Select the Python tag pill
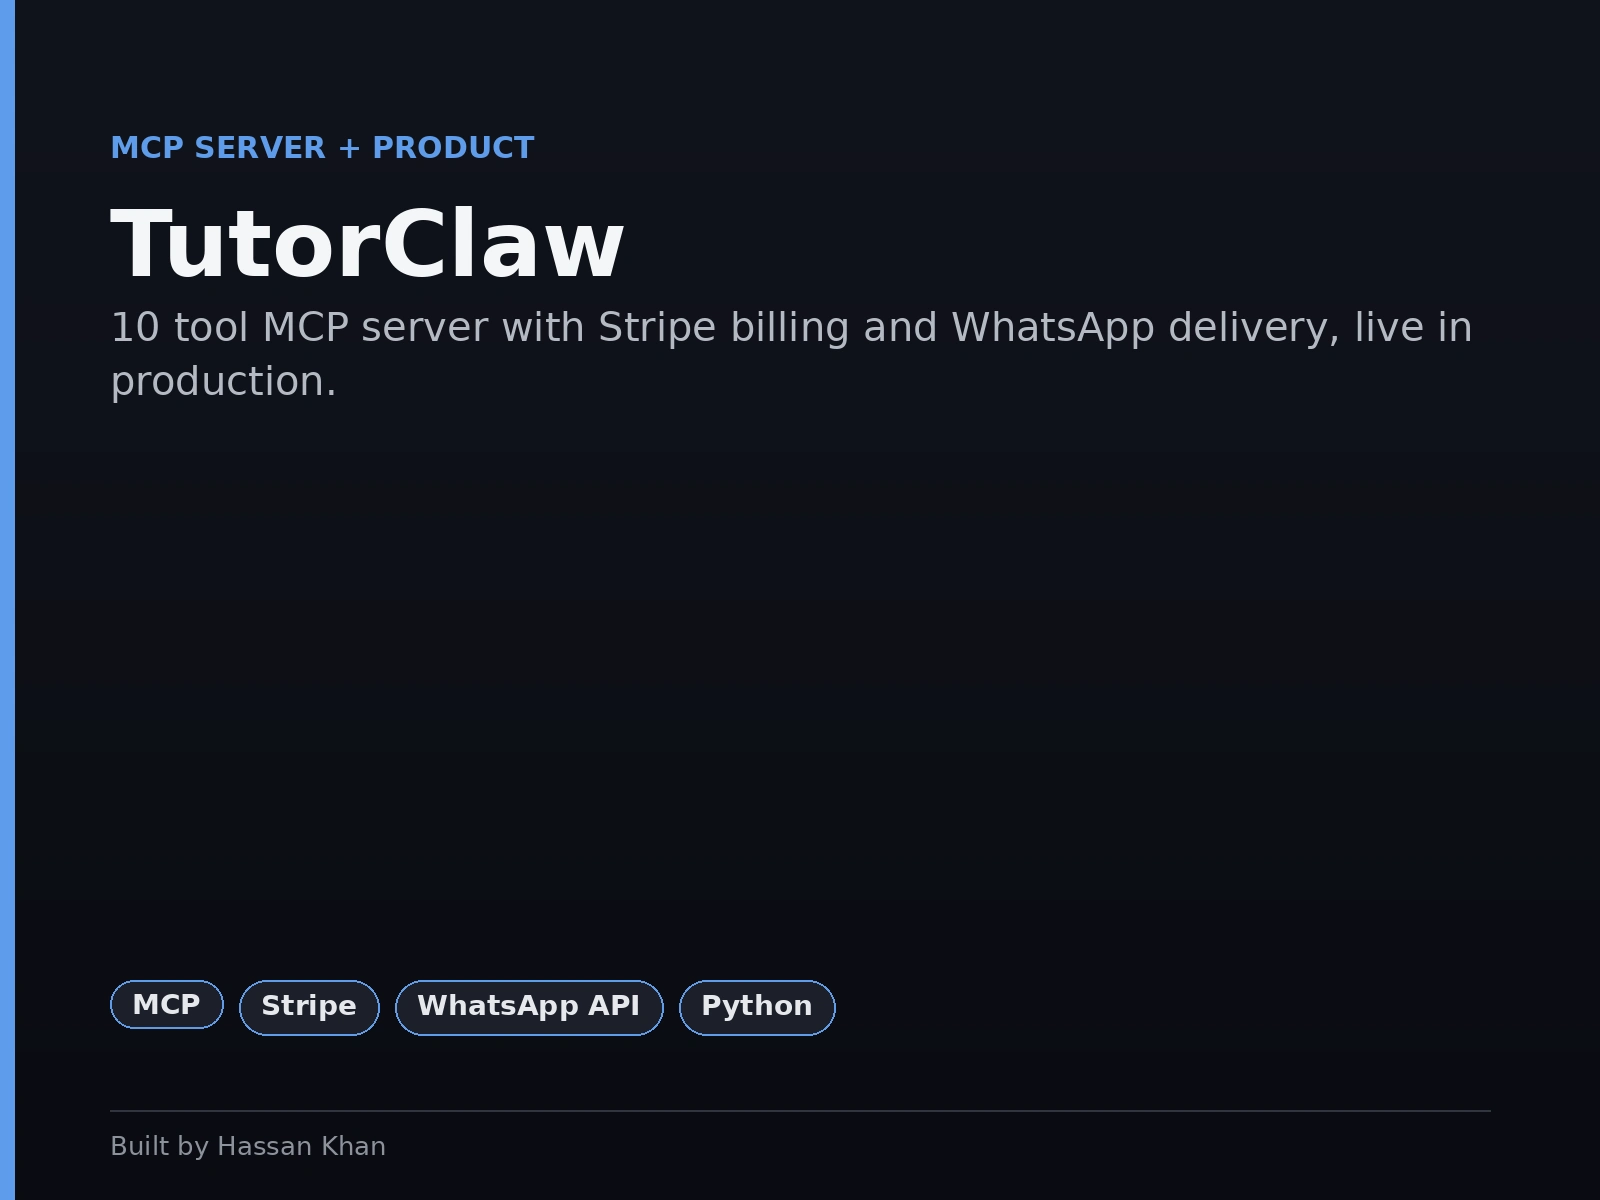This screenshot has height=1200, width=1600. (x=757, y=1008)
